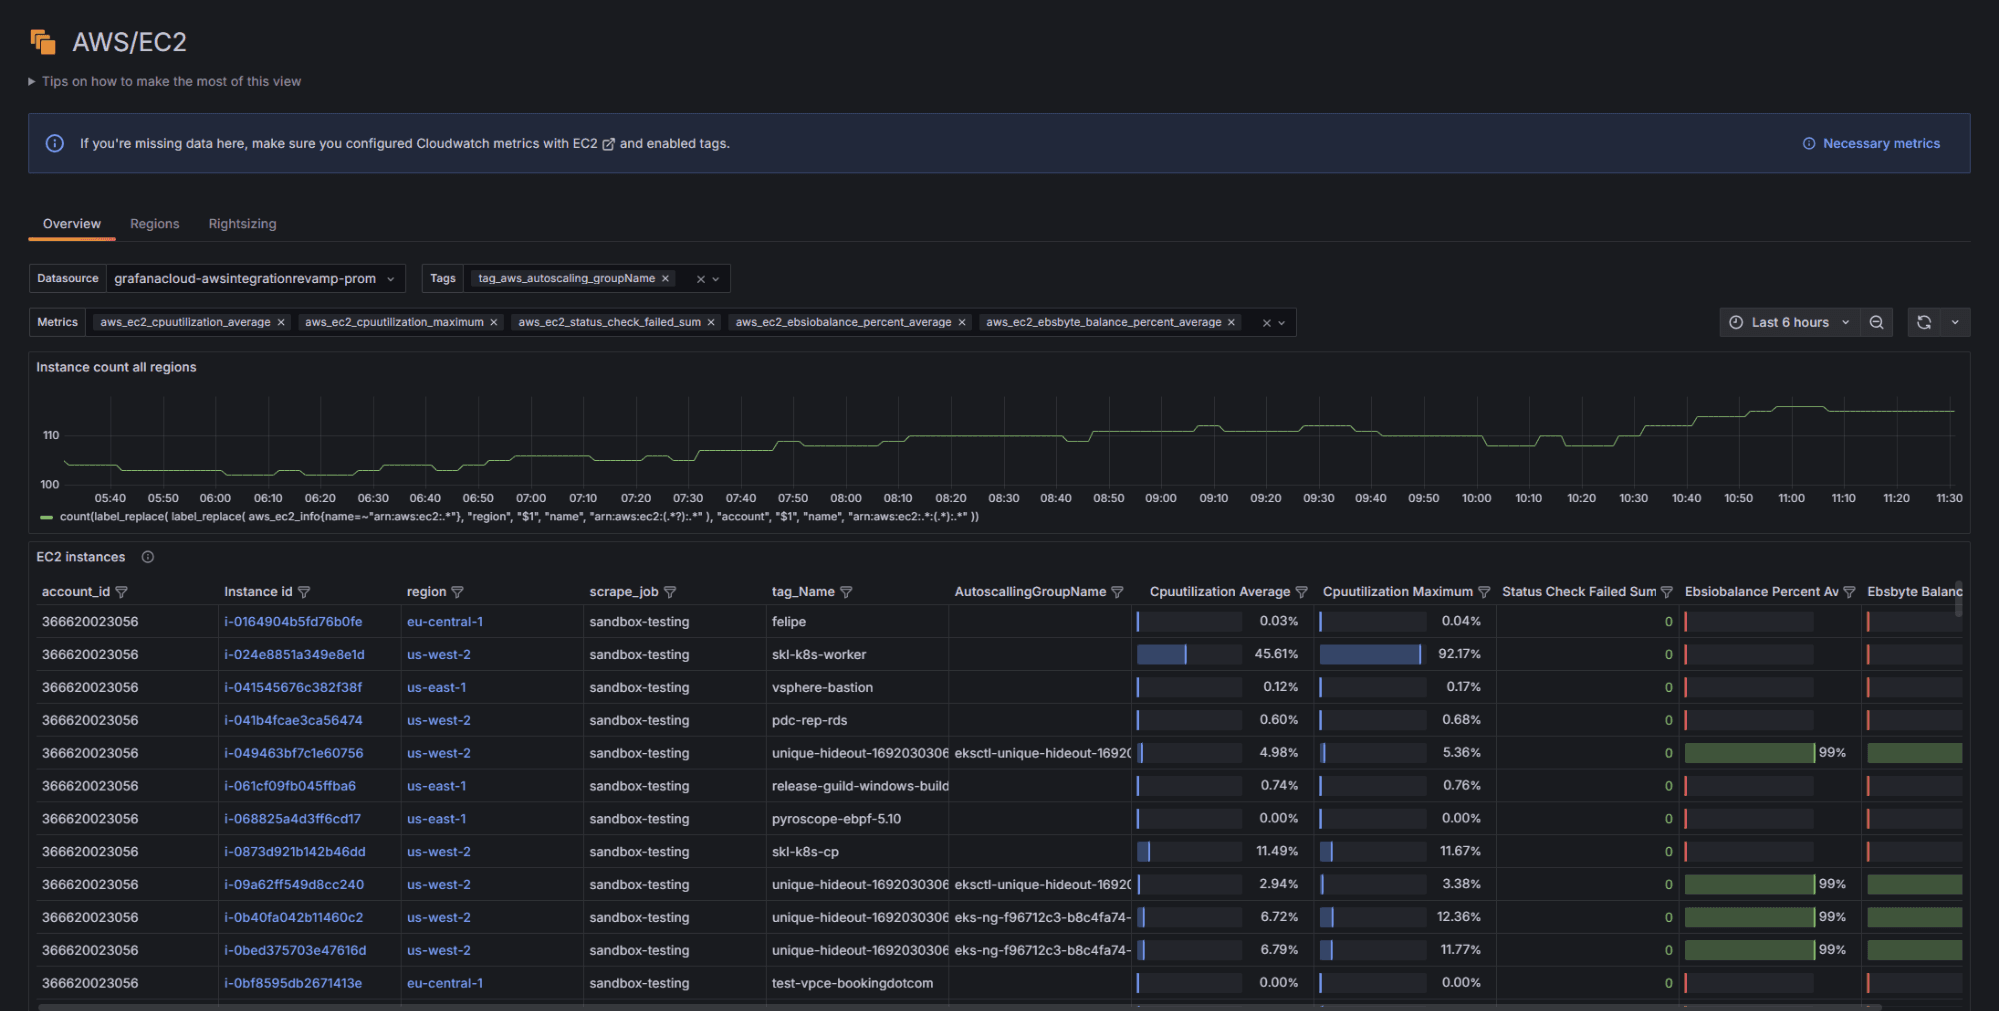Remove the aws_ec2_status_check_failed_sum metric chip
1999x1012 pixels.
[711, 322]
